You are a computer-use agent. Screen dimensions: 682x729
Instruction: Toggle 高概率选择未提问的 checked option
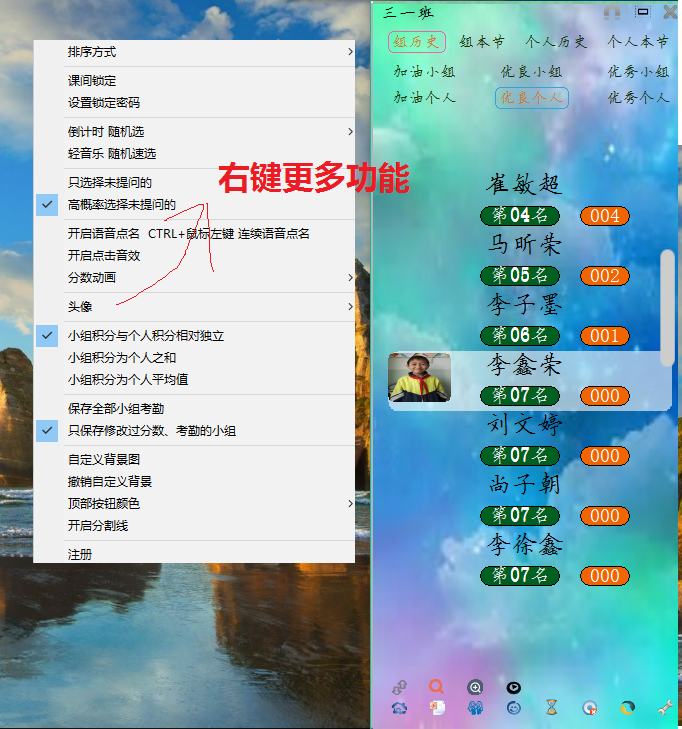tap(195, 205)
